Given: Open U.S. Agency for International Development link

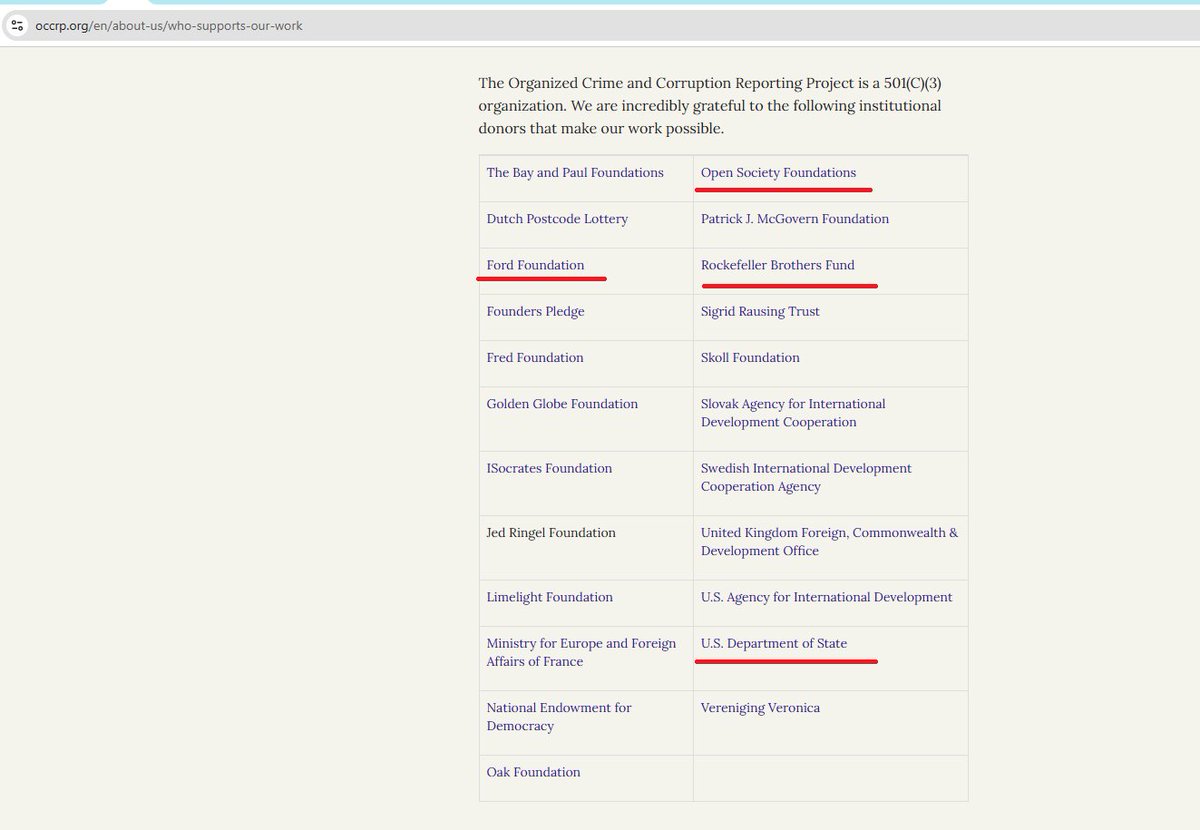Looking at the screenshot, I should [826, 597].
